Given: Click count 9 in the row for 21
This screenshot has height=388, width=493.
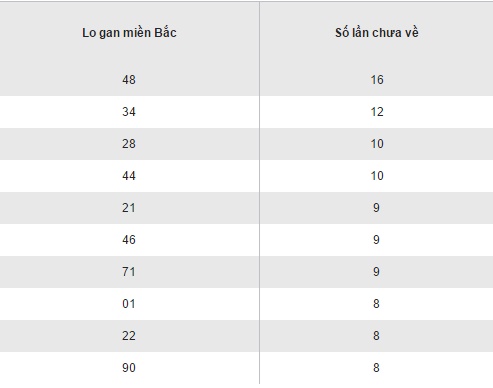Looking at the screenshot, I should 376,208.
